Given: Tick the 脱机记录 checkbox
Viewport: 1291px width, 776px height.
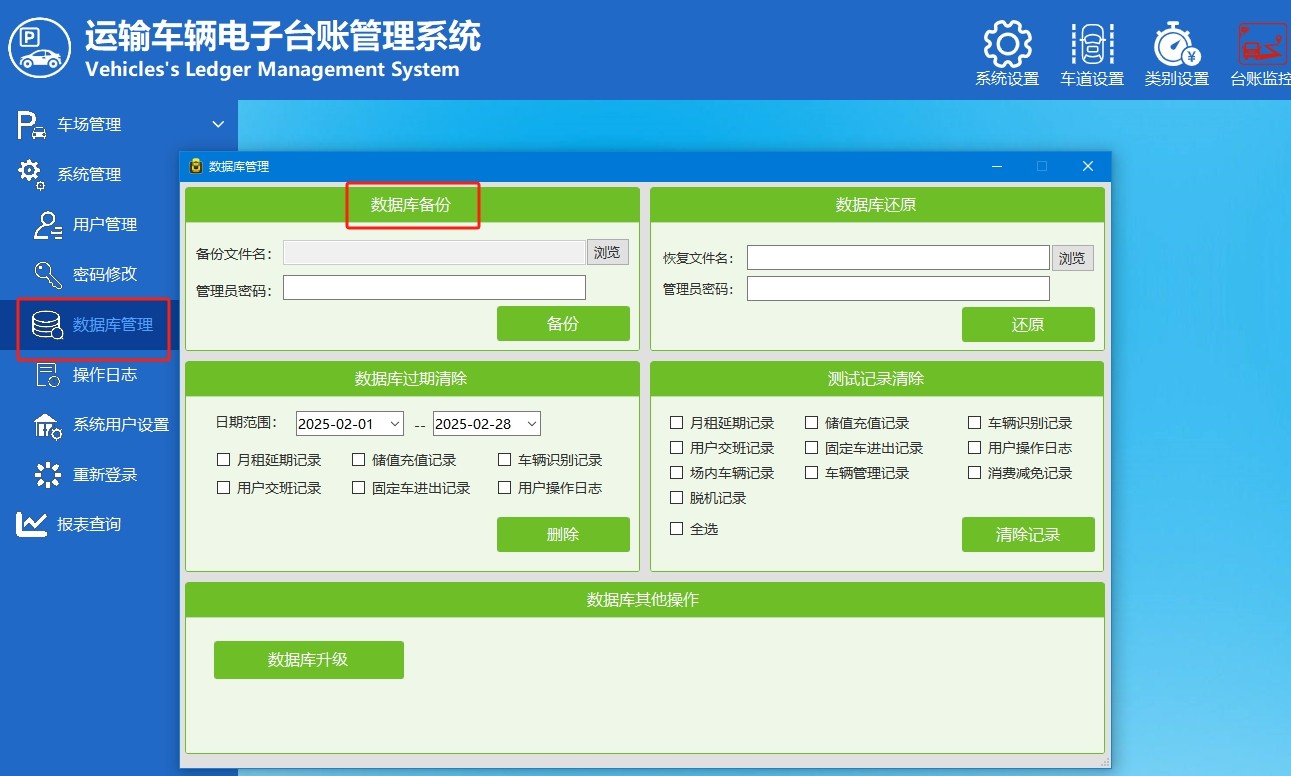Looking at the screenshot, I should click(x=677, y=498).
